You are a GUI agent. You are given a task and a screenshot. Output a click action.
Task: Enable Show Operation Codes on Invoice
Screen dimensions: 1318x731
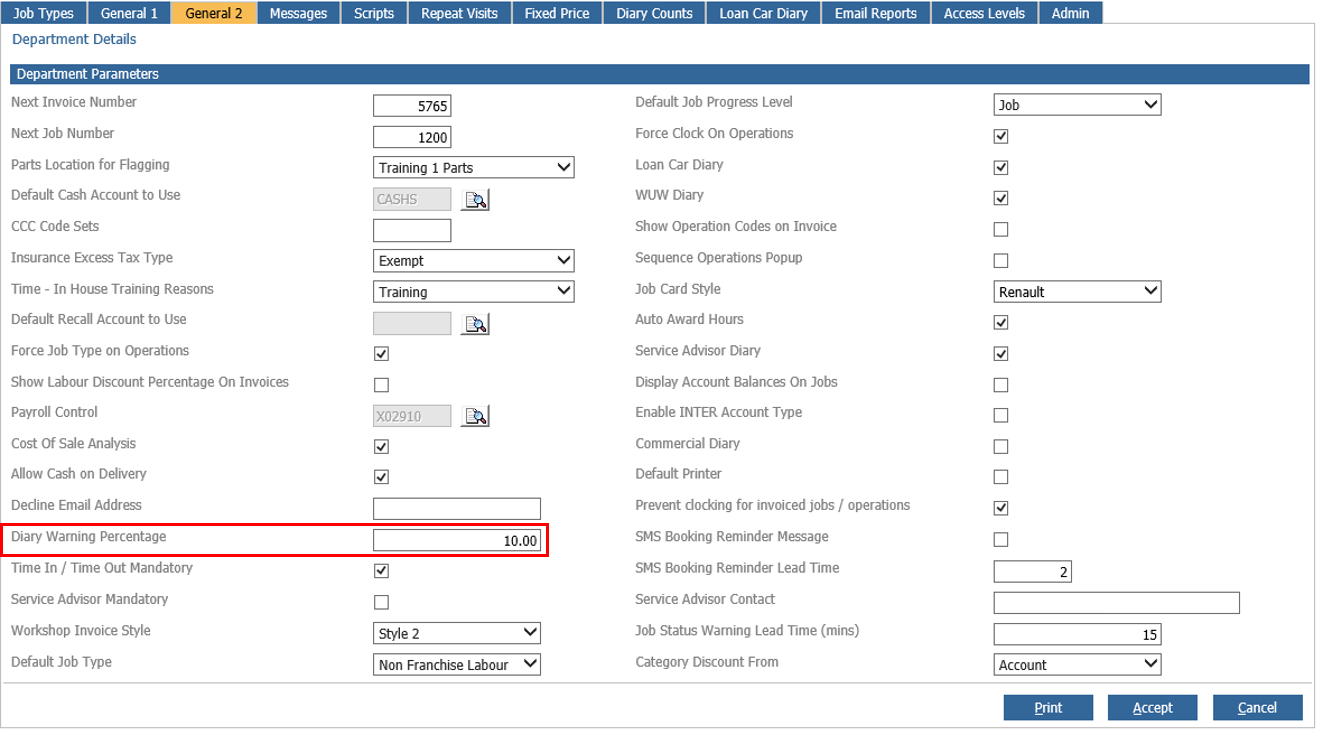(x=1001, y=229)
